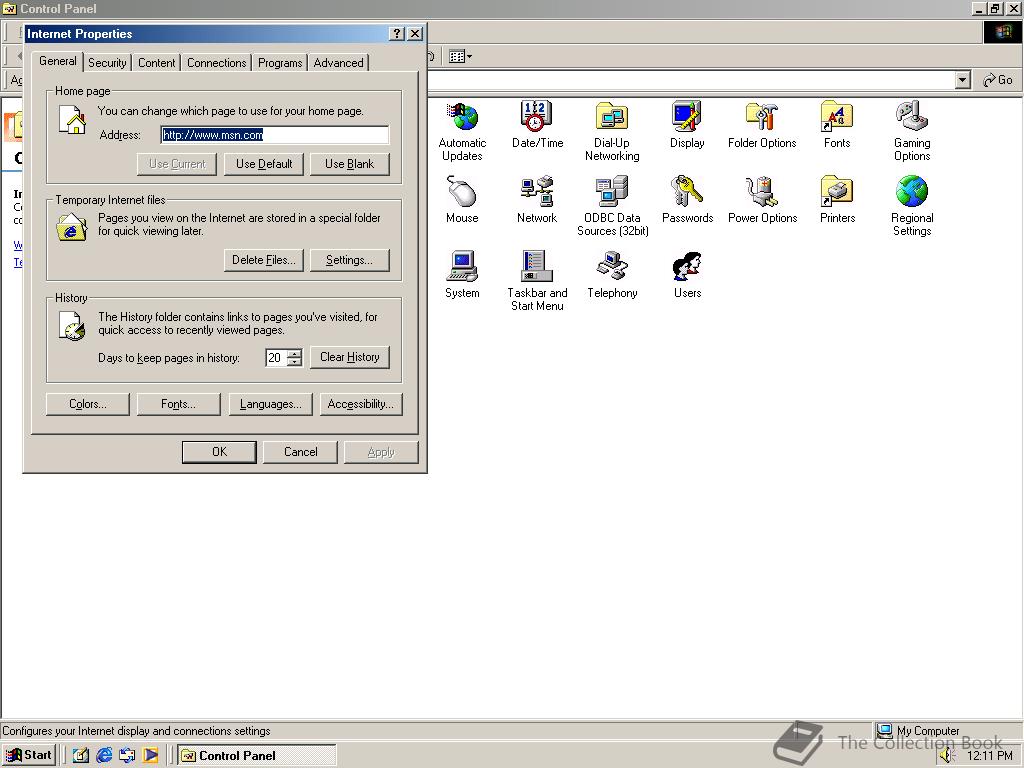
Task: Click the Show Desktop quick launch icon
Action: pos(80,755)
